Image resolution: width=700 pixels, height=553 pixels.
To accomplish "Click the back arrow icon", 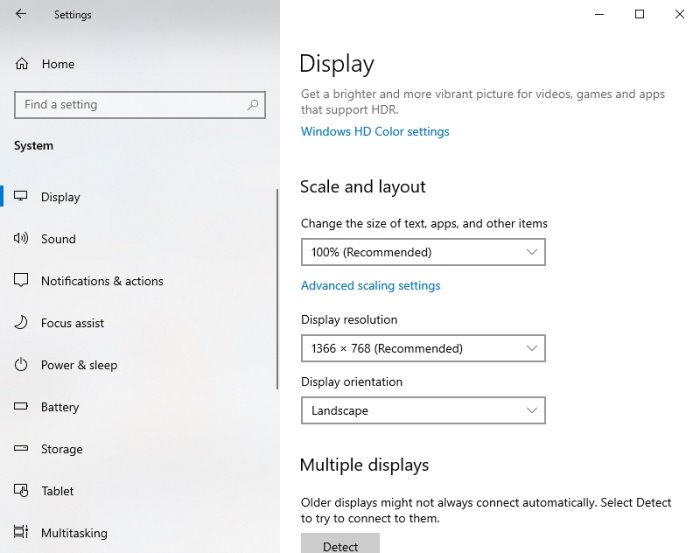I will coord(21,14).
